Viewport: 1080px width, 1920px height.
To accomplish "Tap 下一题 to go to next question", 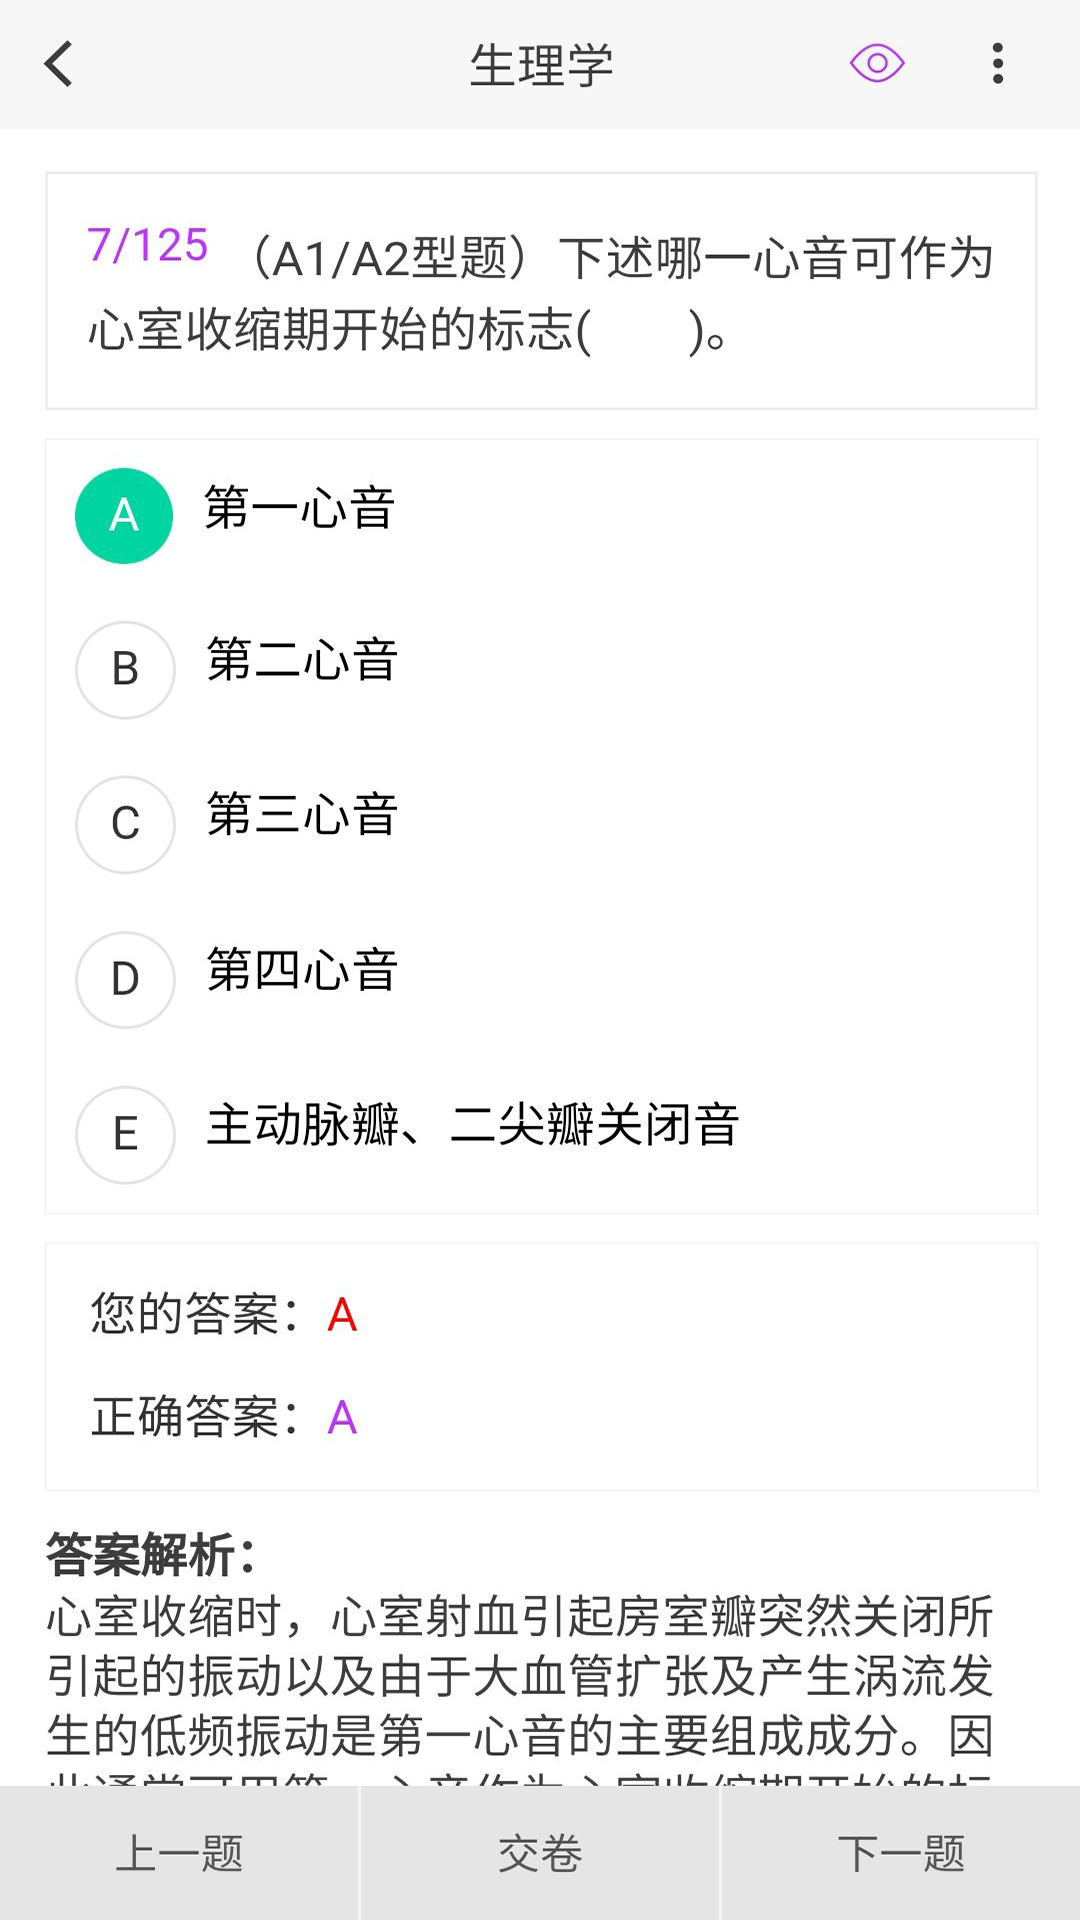I will (899, 1855).
